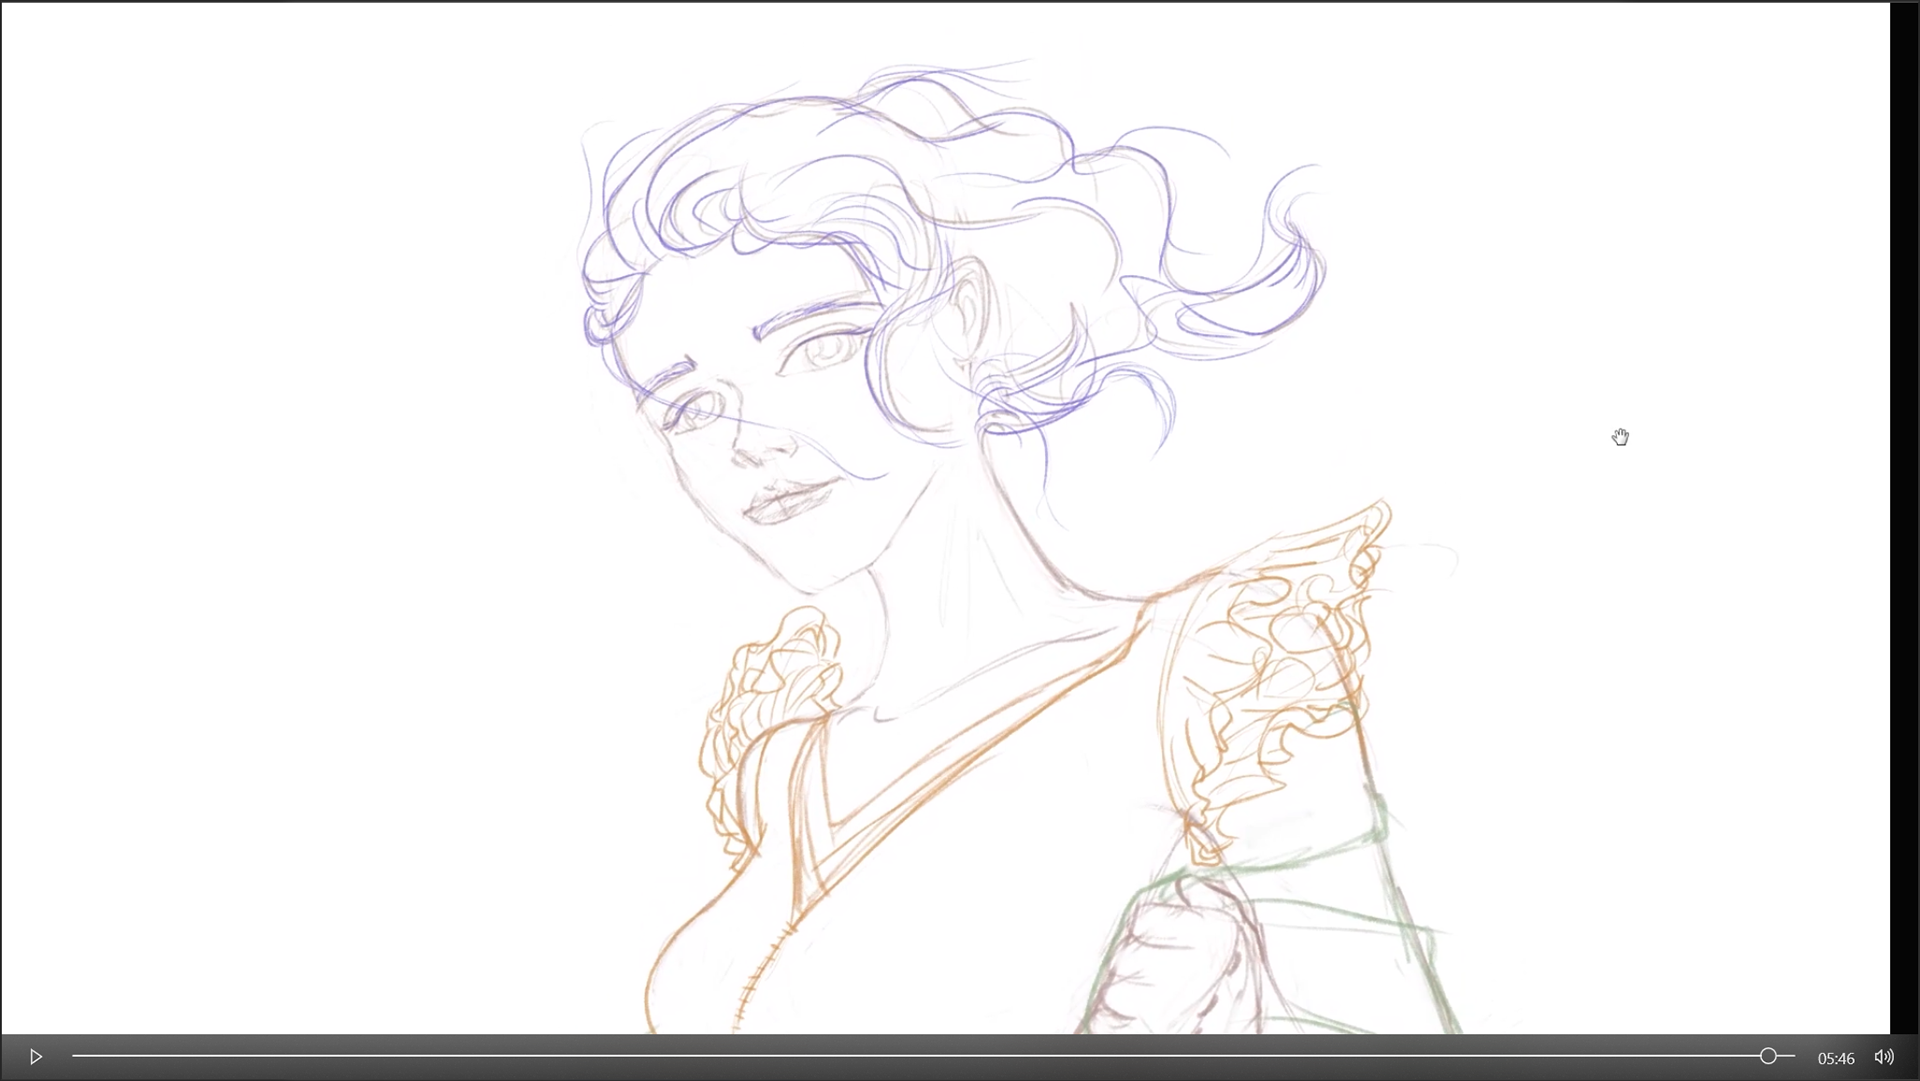This screenshot has height=1081, width=1920.
Task: Click the seek bar at one quarter
Action: (503, 1056)
